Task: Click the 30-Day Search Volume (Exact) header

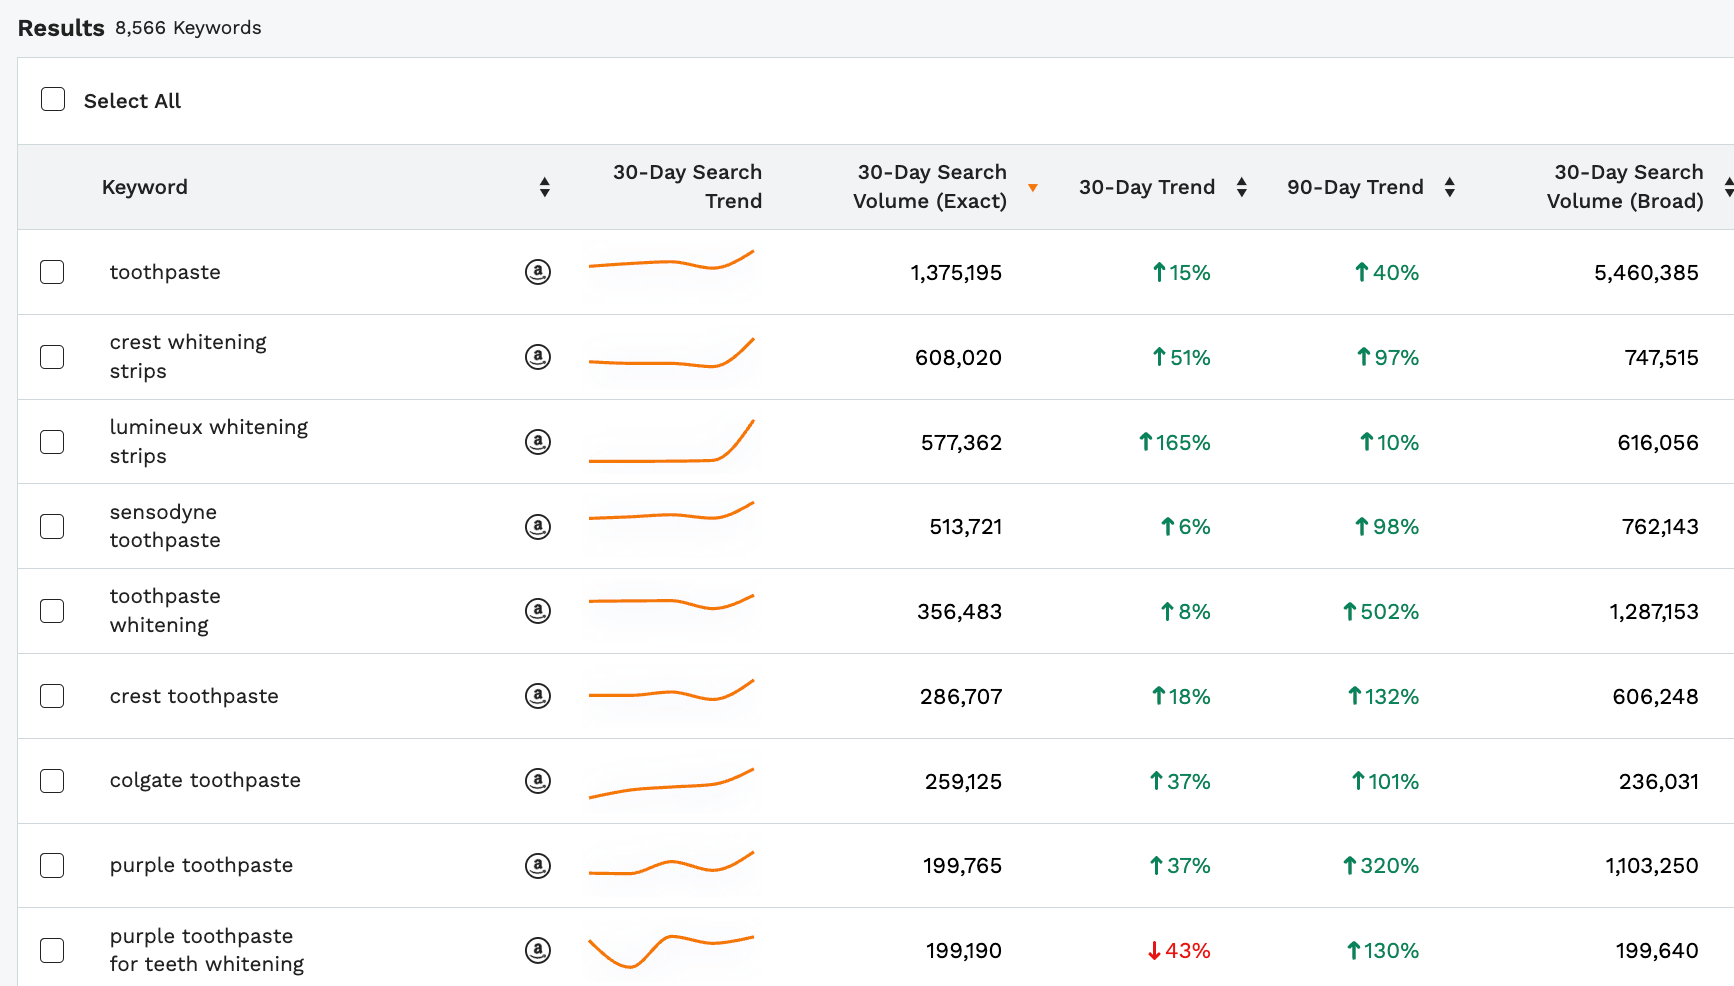Action: [x=930, y=187]
